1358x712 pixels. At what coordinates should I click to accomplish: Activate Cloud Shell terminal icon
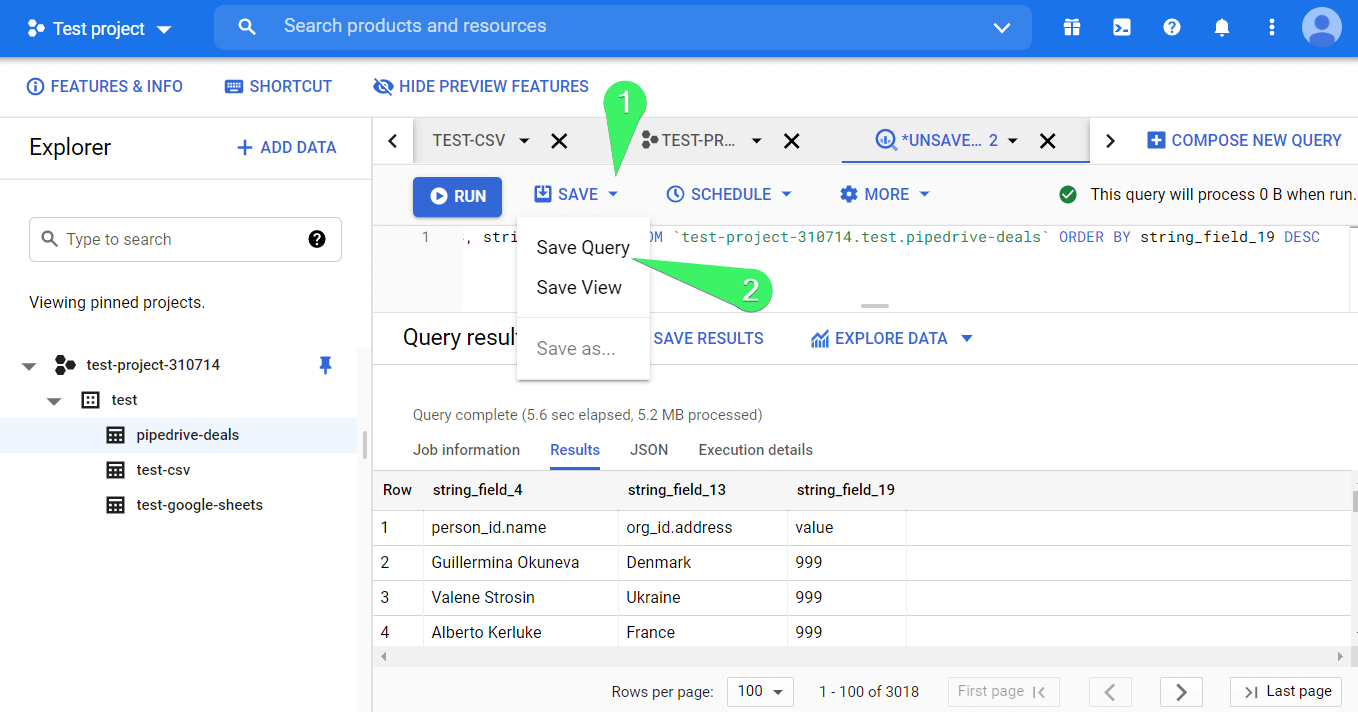(x=1122, y=28)
